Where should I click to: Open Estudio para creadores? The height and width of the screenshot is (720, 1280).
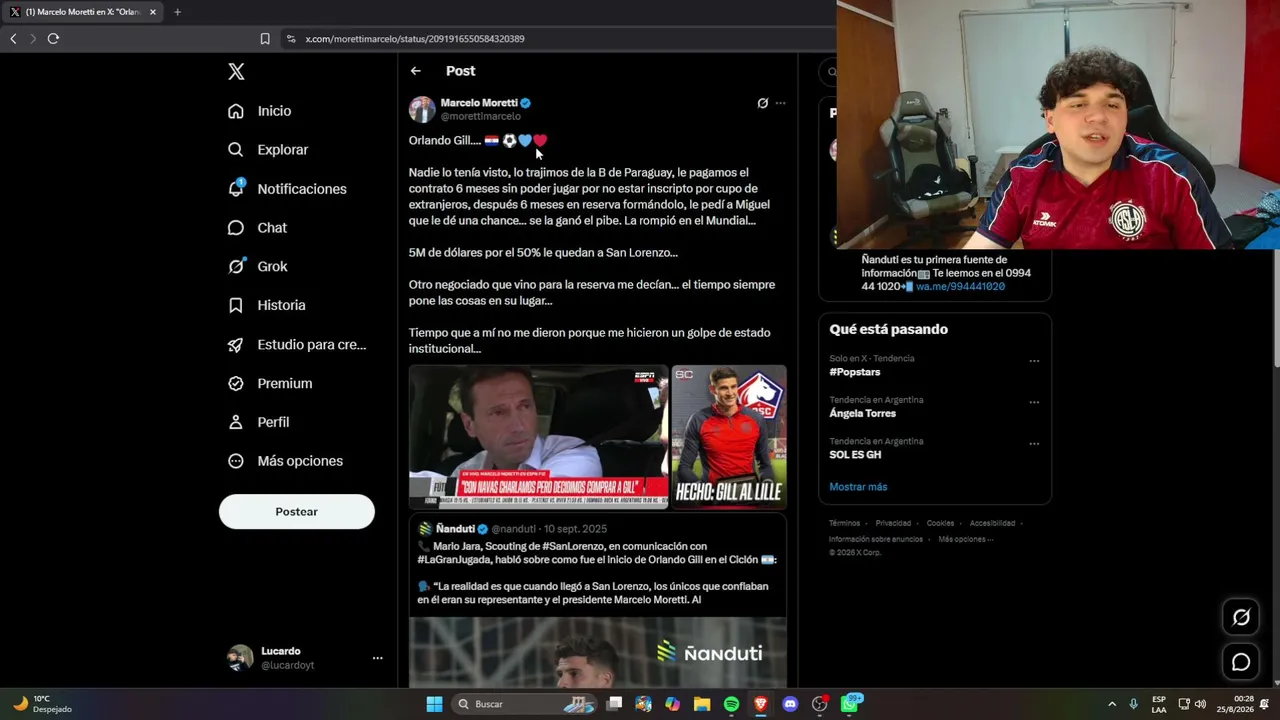click(x=296, y=345)
